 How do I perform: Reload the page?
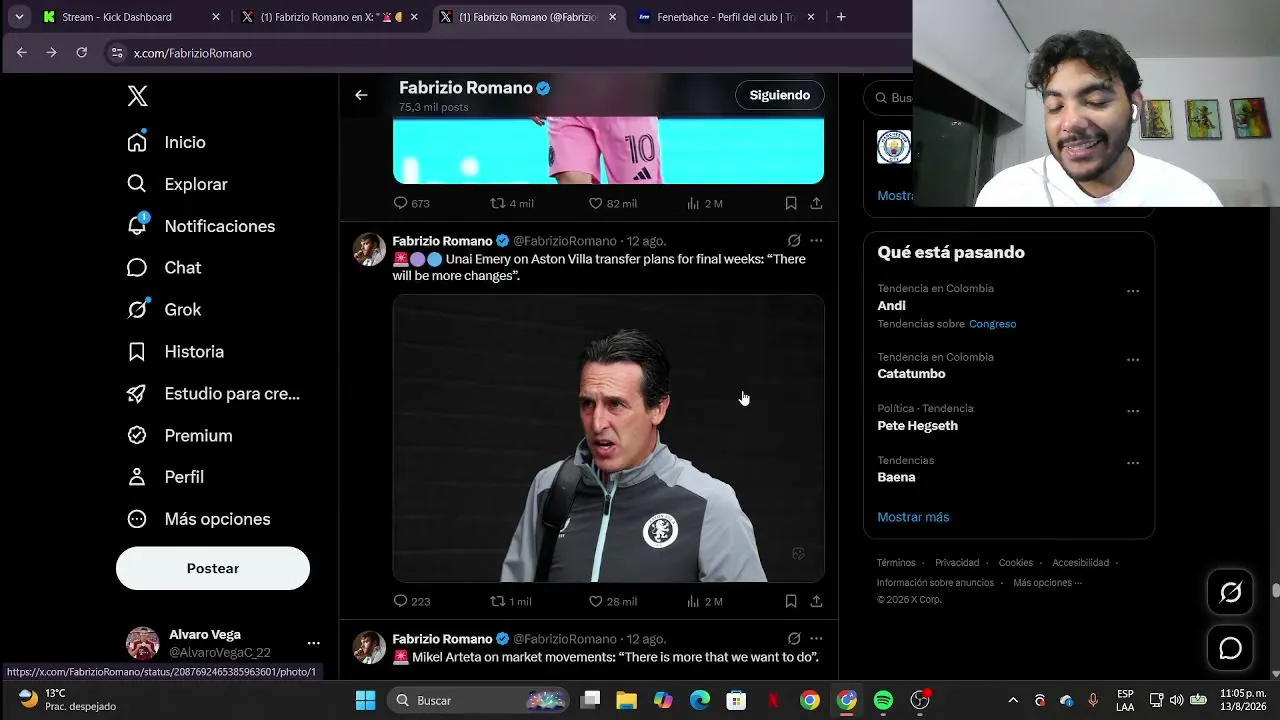click(82, 53)
